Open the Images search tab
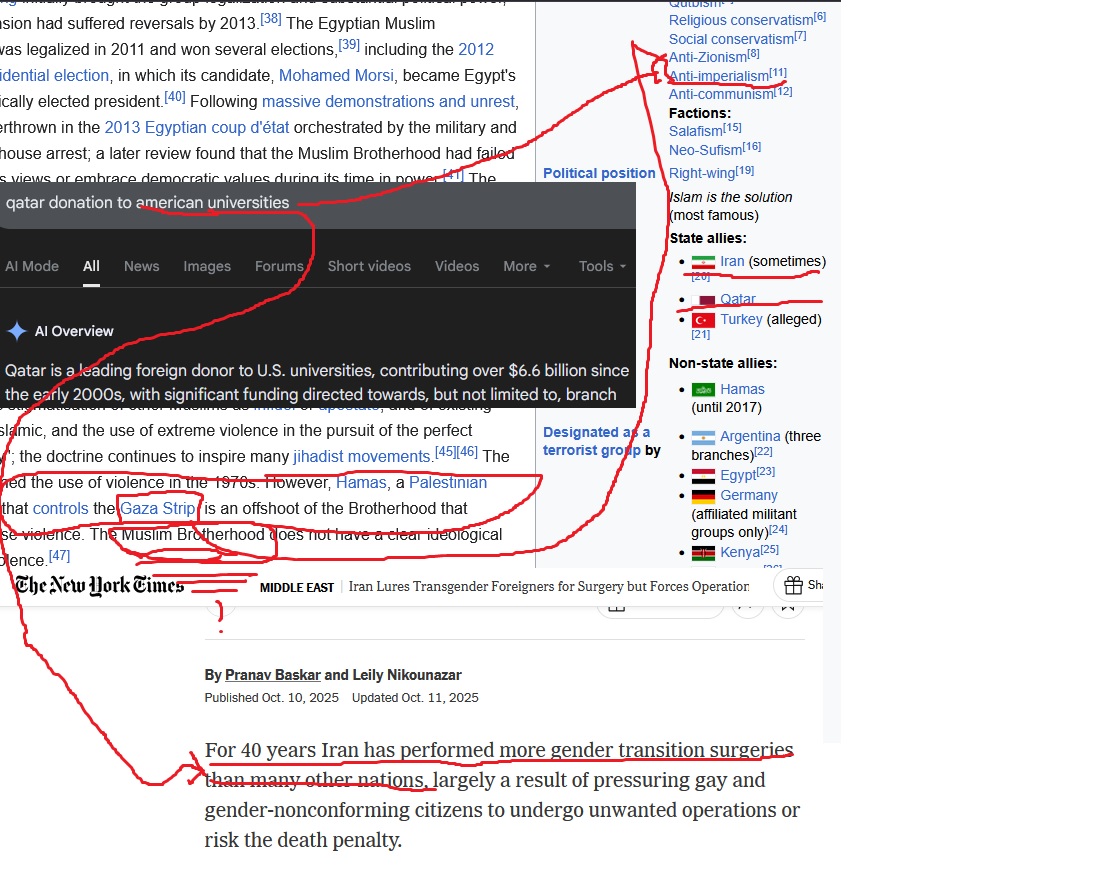The width and height of the screenshot is (1105, 889). pyautogui.click(x=207, y=266)
